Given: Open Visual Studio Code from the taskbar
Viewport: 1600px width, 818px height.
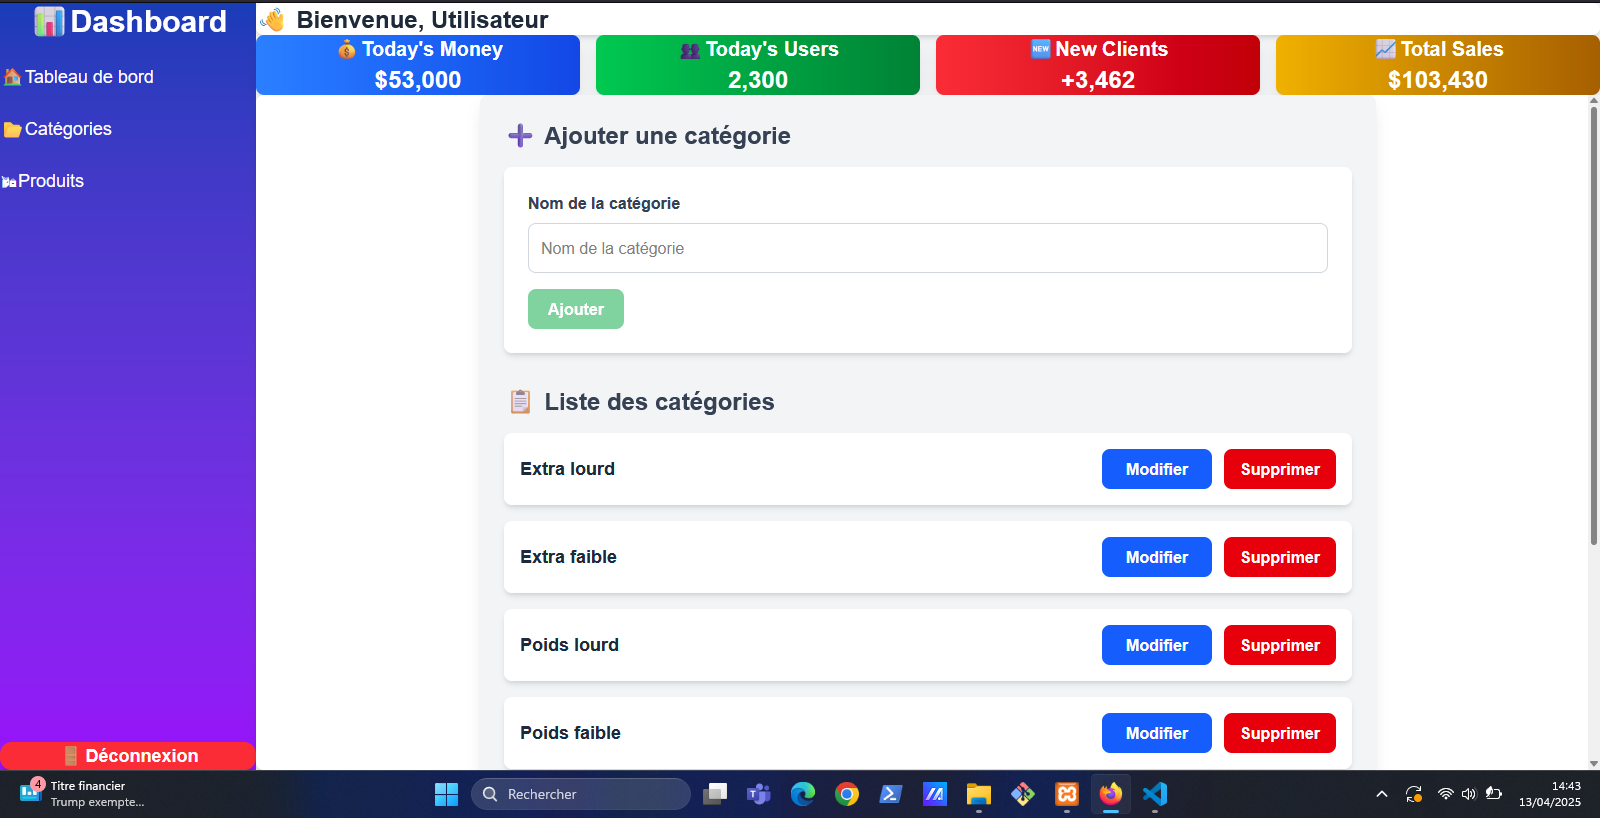Looking at the screenshot, I should click(1155, 794).
